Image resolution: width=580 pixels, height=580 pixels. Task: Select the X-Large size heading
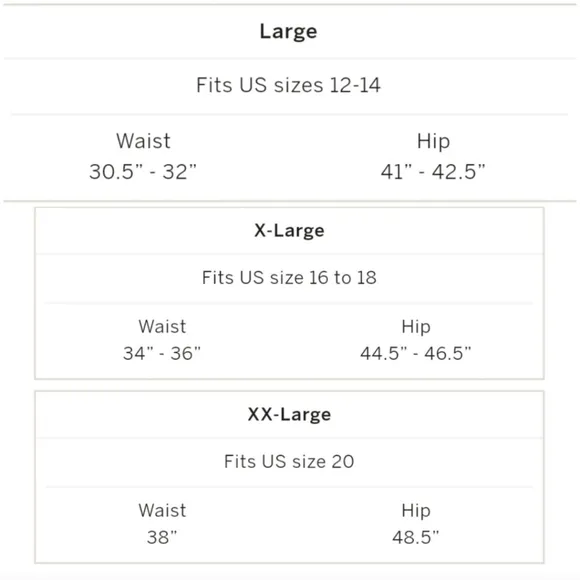coord(289,231)
